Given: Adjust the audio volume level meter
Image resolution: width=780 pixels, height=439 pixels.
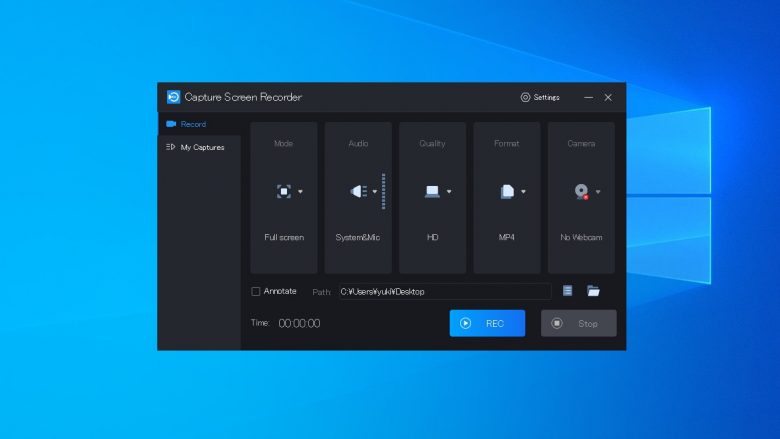Looking at the screenshot, I should pyautogui.click(x=384, y=191).
